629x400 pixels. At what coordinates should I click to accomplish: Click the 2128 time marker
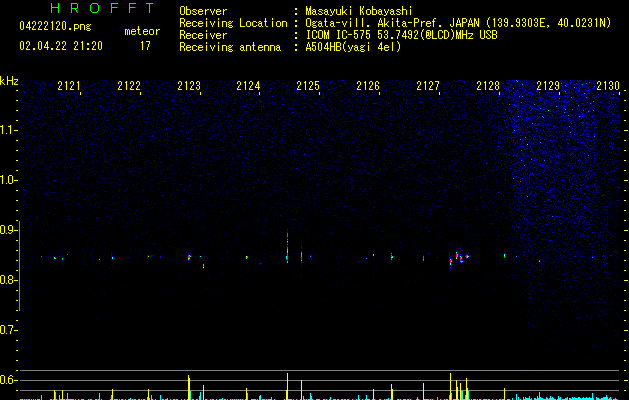(488, 86)
